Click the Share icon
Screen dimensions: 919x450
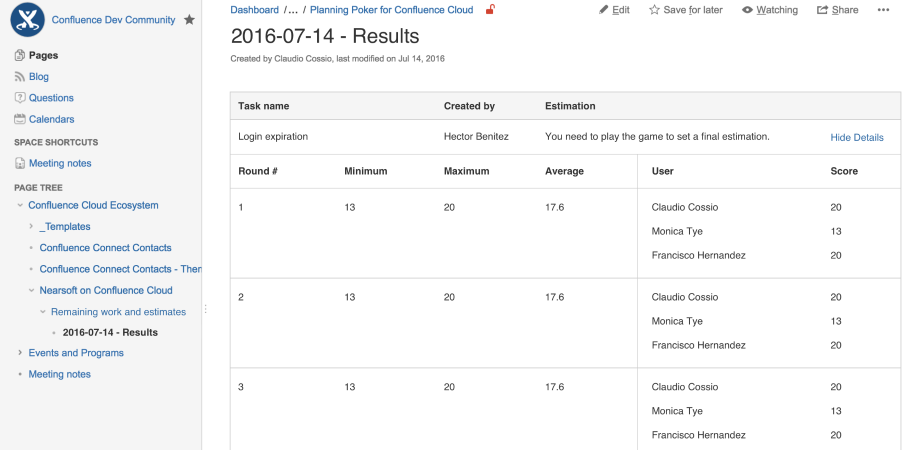[822, 10]
